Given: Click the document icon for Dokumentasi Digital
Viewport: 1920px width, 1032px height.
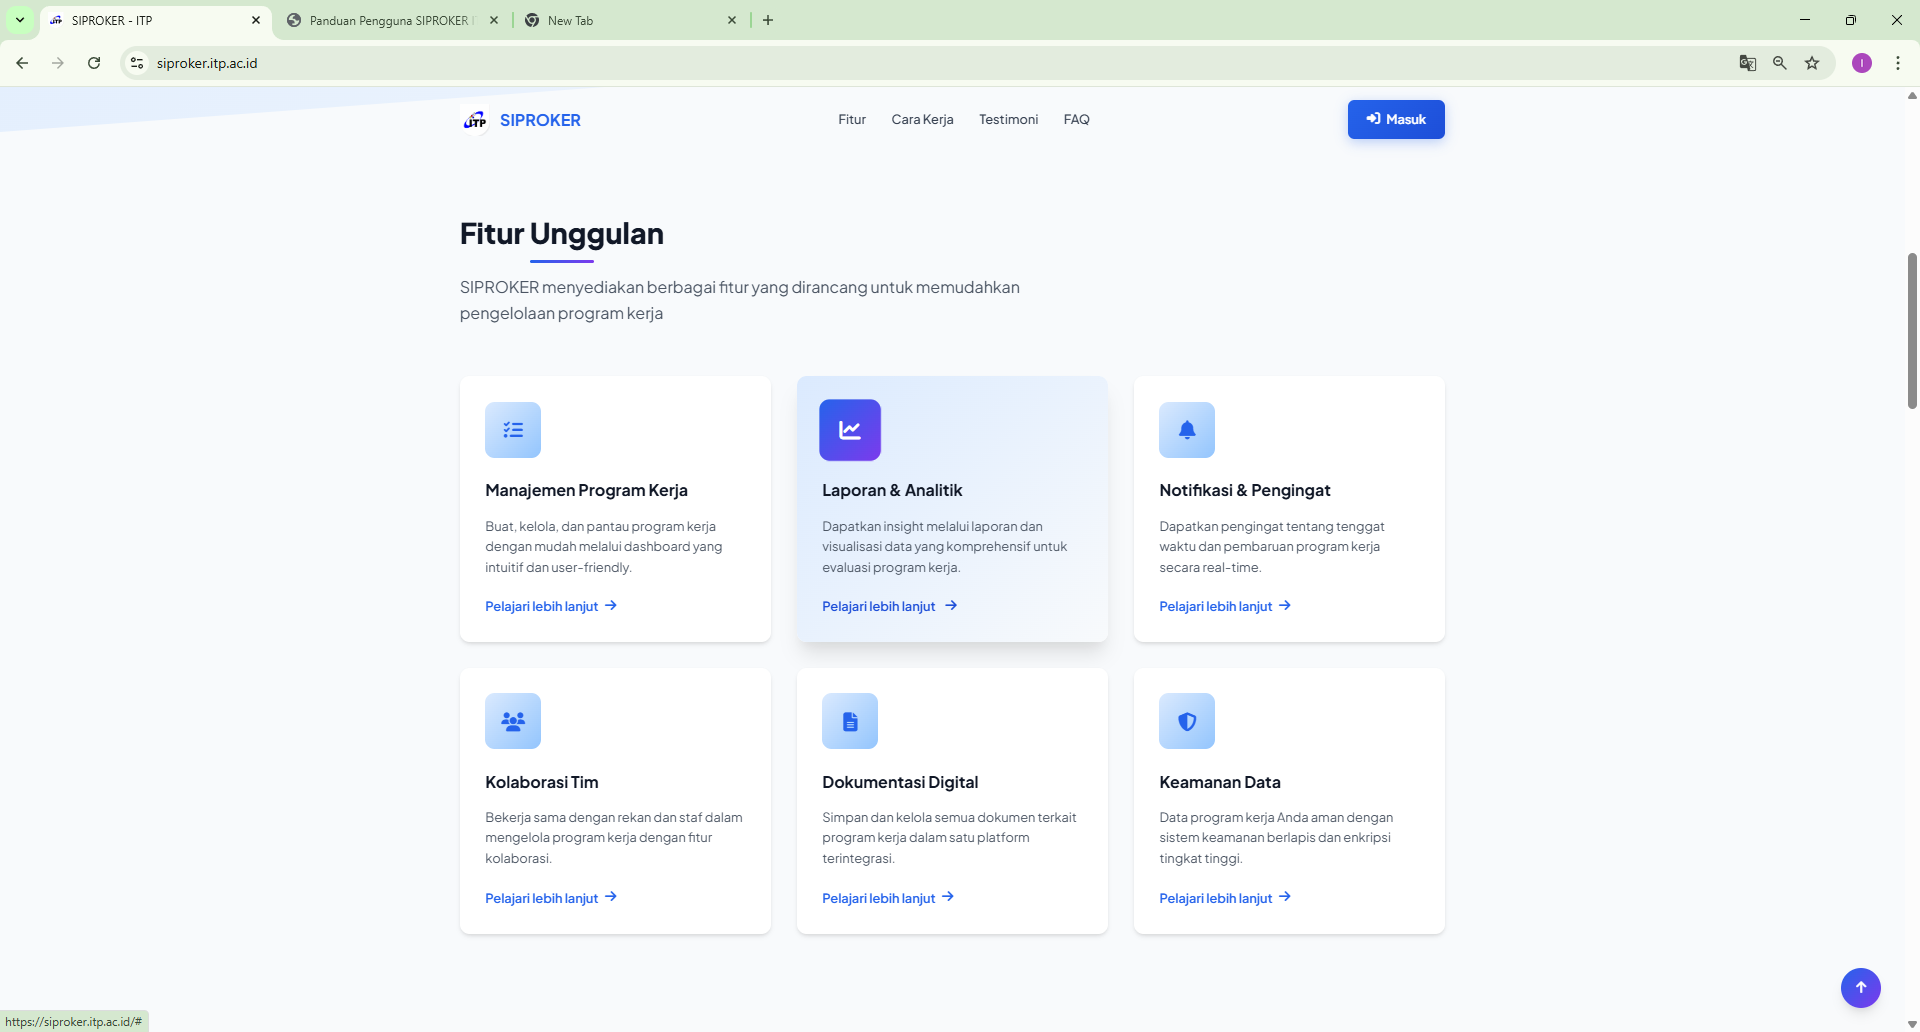Looking at the screenshot, I should pos(849,721).
